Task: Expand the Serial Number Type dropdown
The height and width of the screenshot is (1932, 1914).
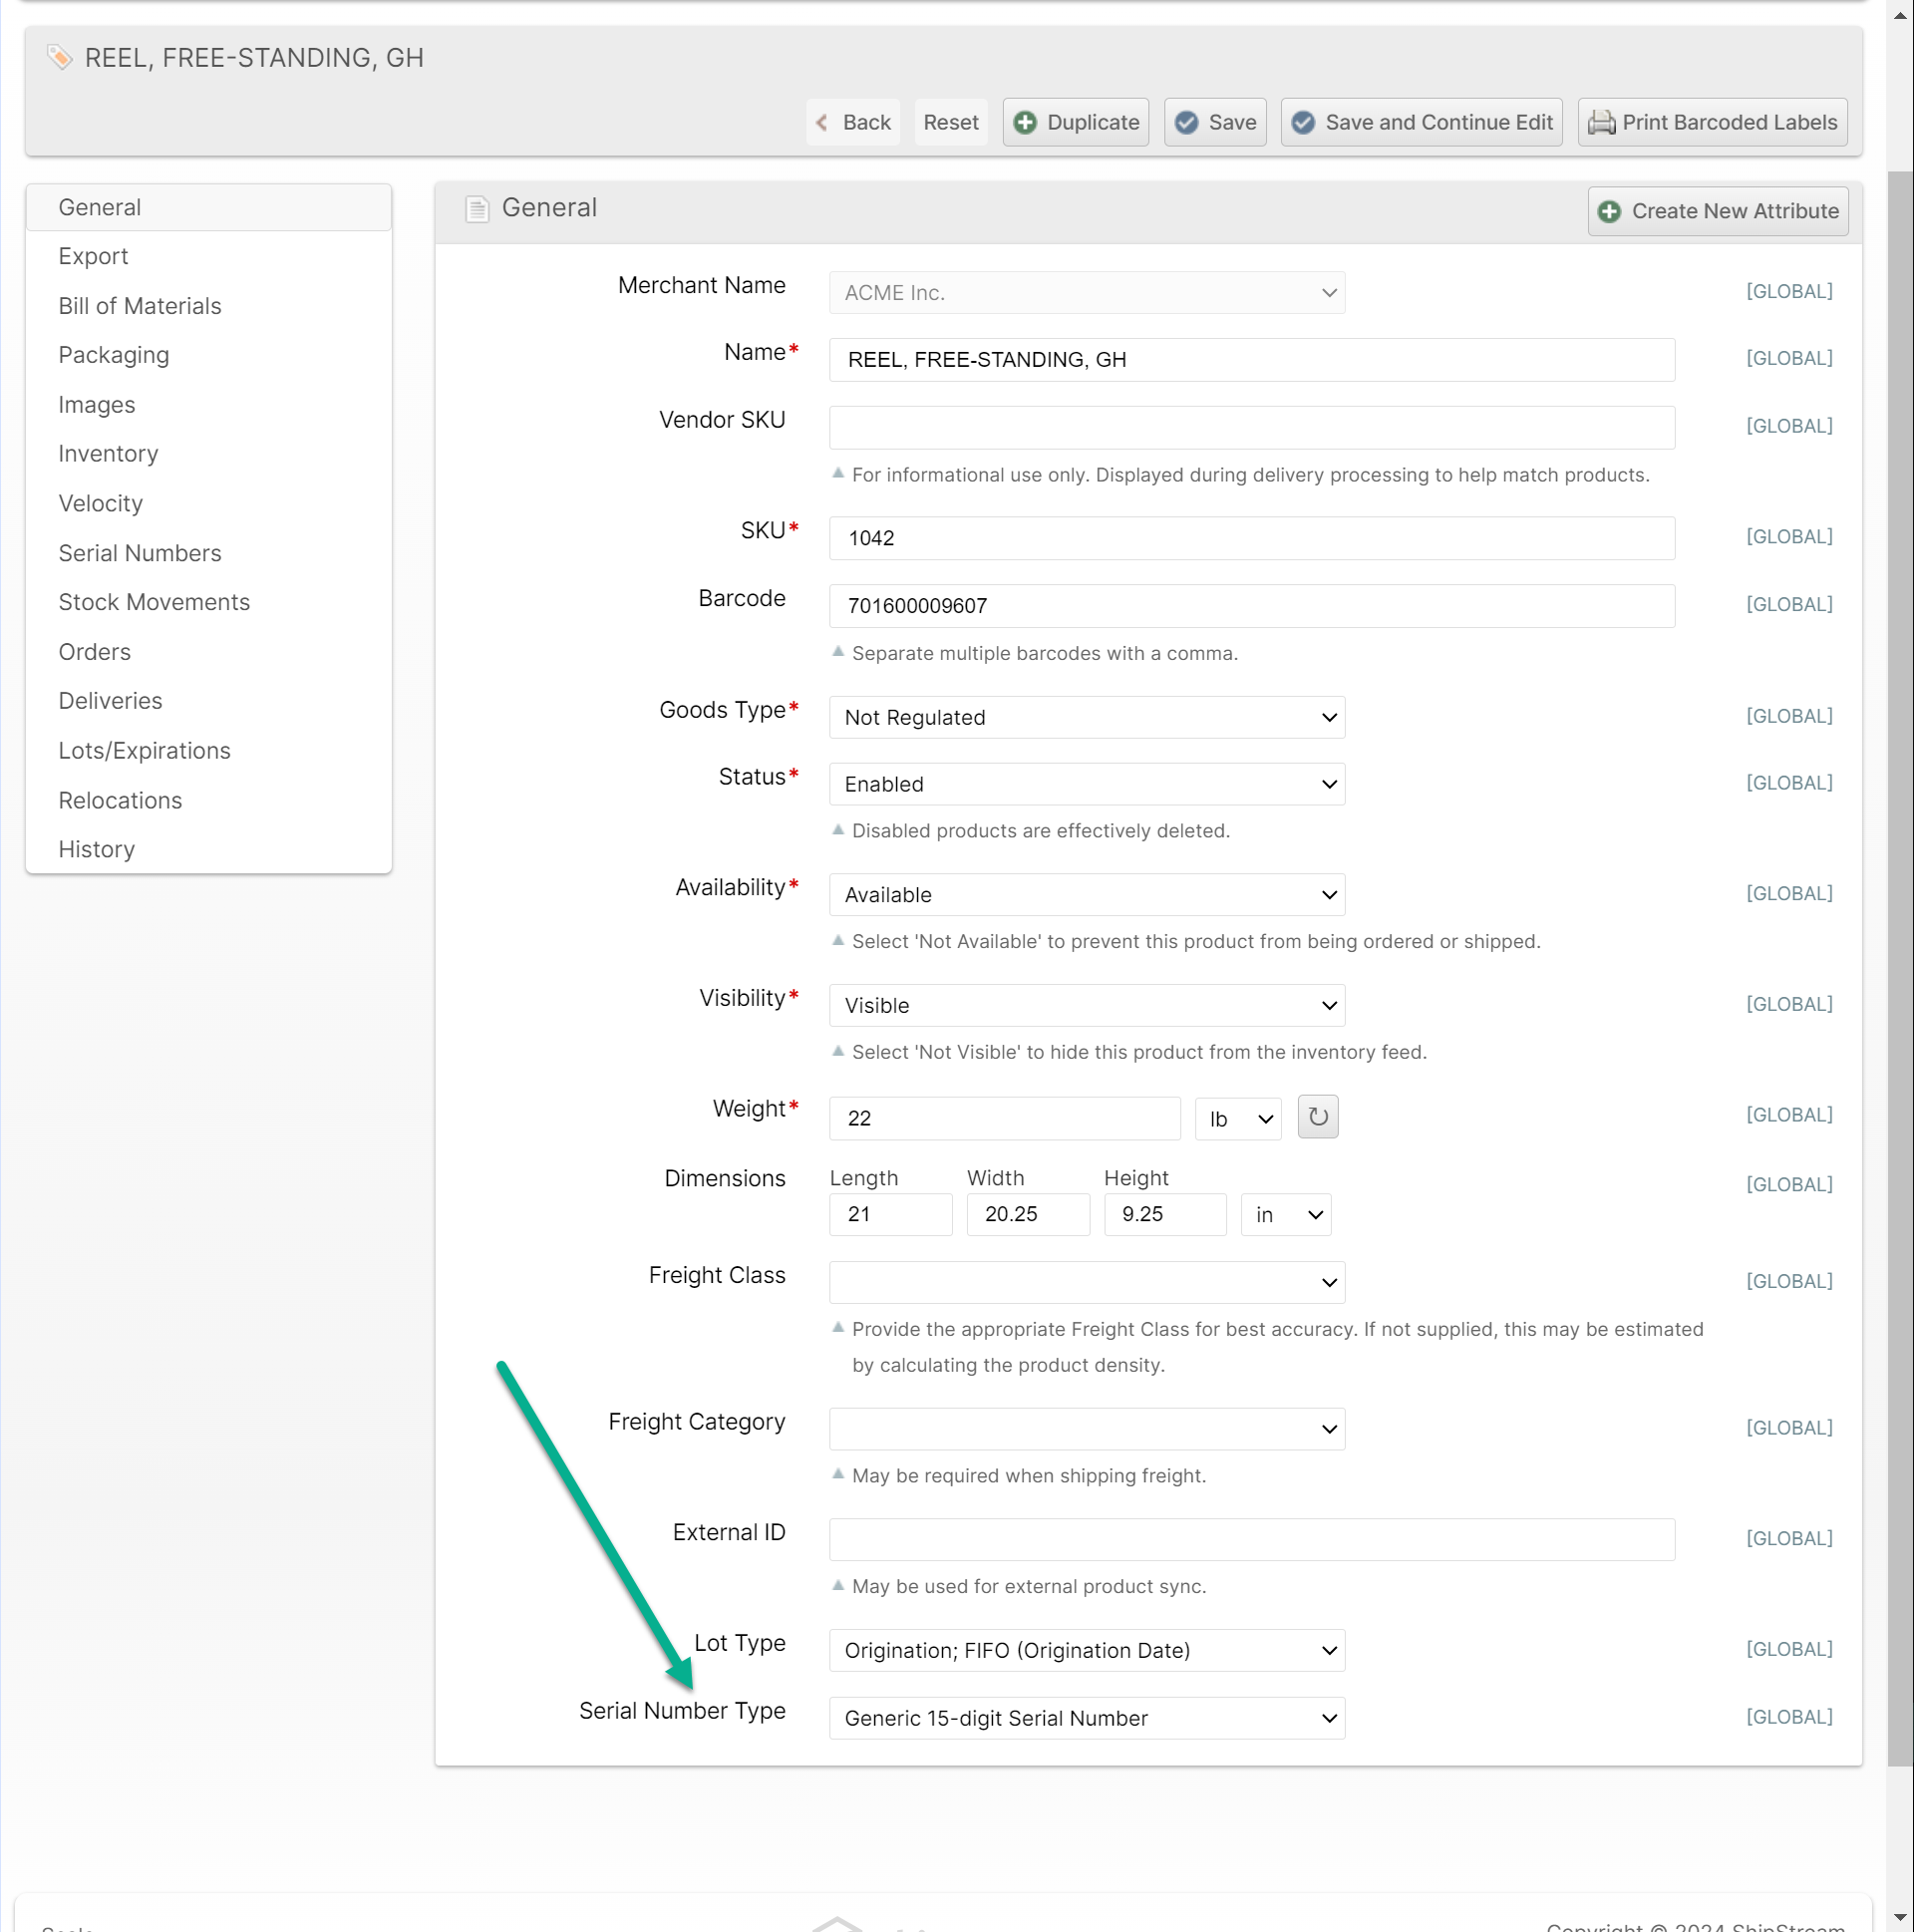Action: pos(1086,1718)
